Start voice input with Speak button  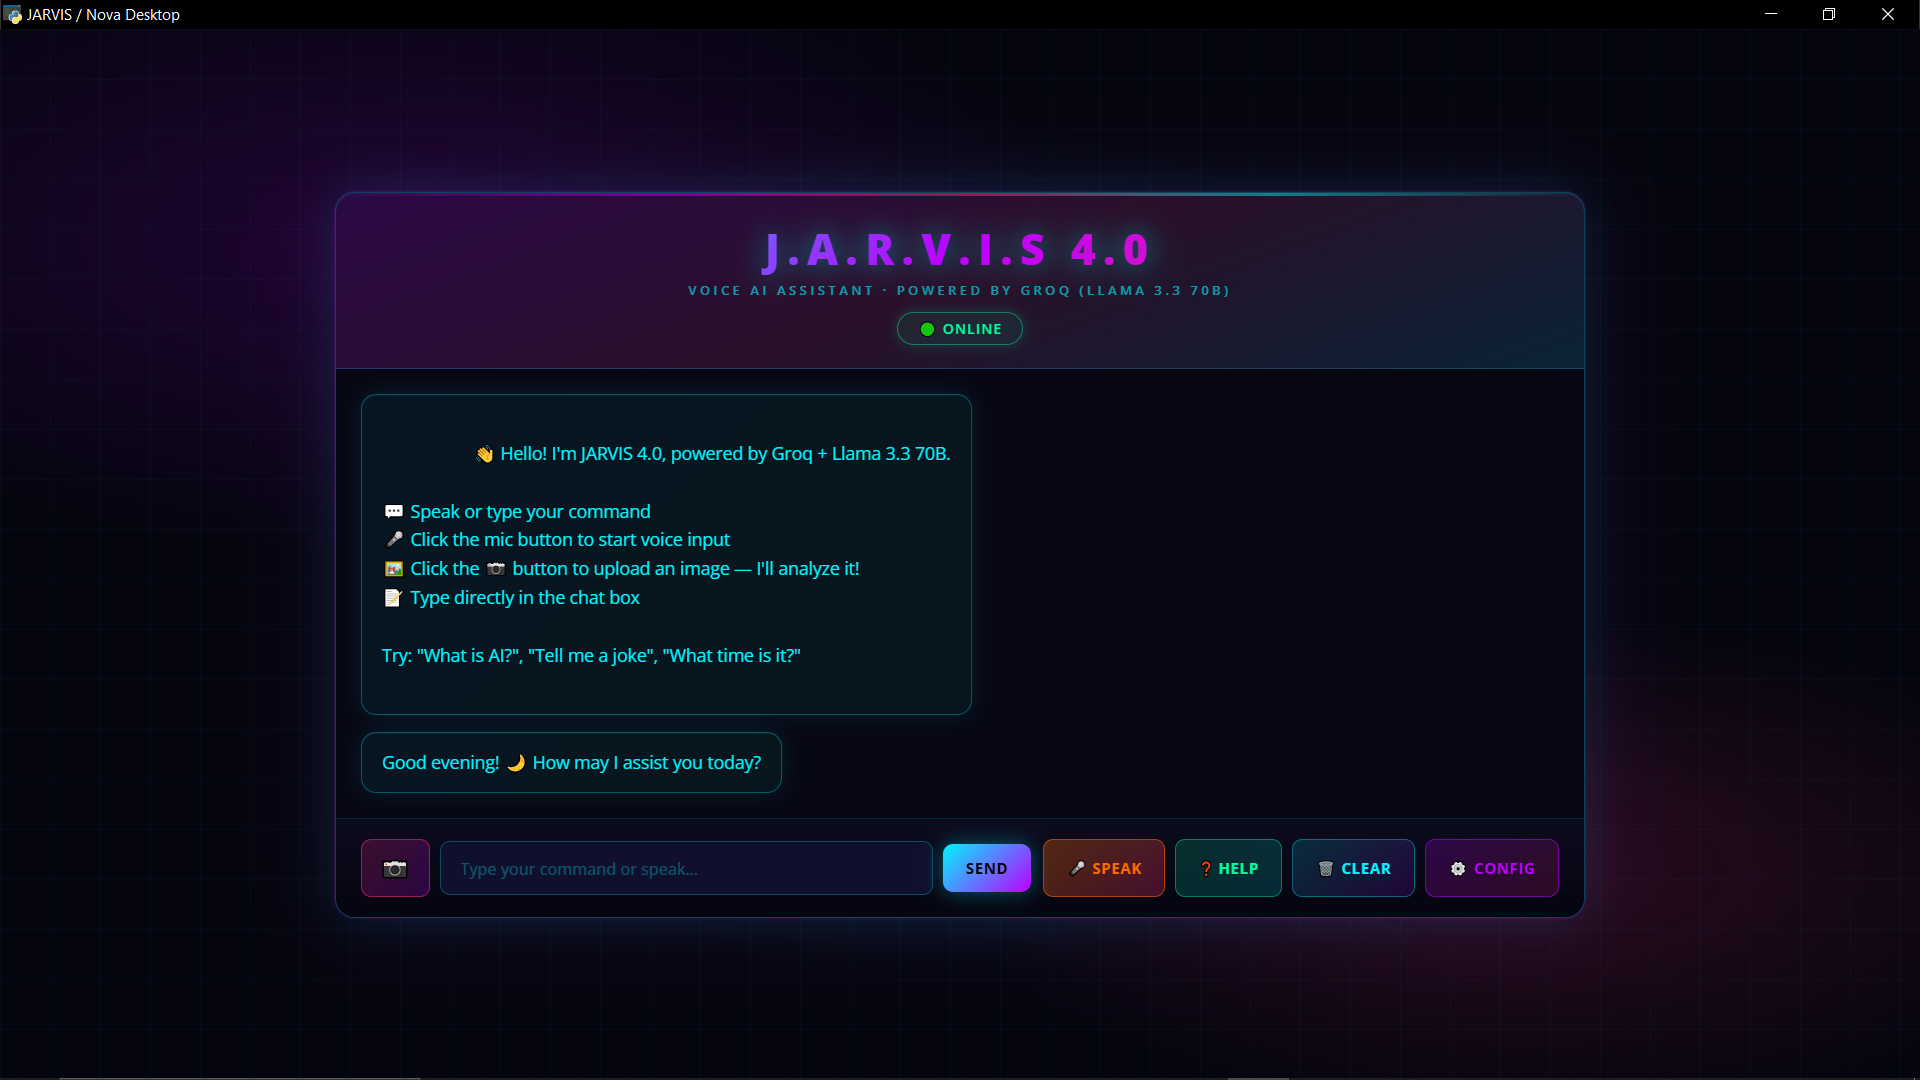point(1104,868)
